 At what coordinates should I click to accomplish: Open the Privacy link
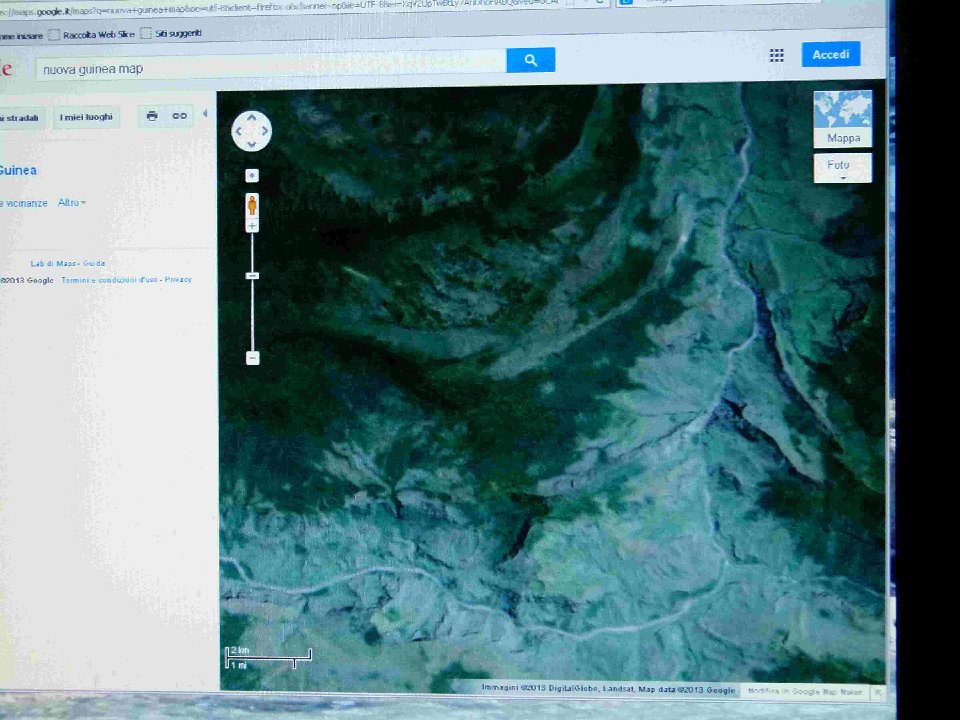coord(178,279)
